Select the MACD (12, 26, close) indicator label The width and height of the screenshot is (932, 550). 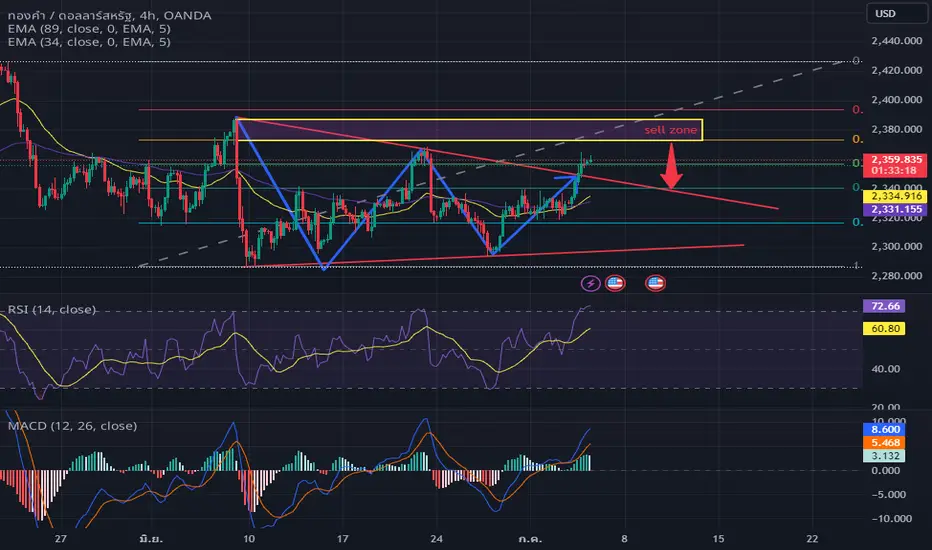coord(73,426)
